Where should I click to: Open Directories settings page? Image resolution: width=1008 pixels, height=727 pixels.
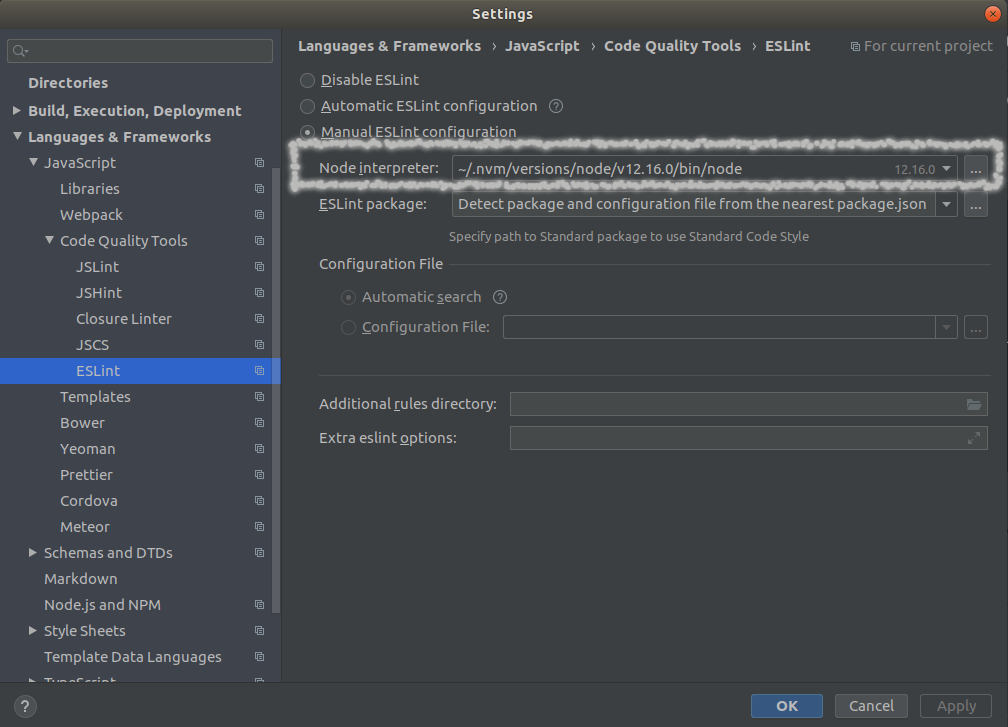68,83
